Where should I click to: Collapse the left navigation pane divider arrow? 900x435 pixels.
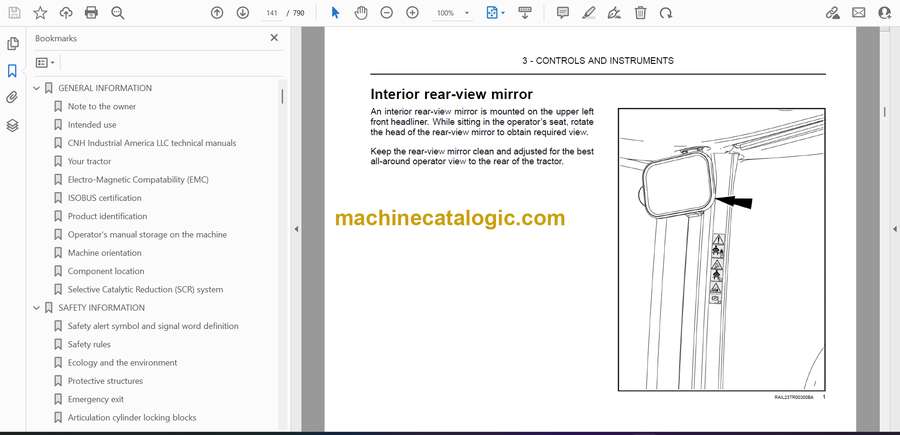pyautogui.click(x=296, y=229)
